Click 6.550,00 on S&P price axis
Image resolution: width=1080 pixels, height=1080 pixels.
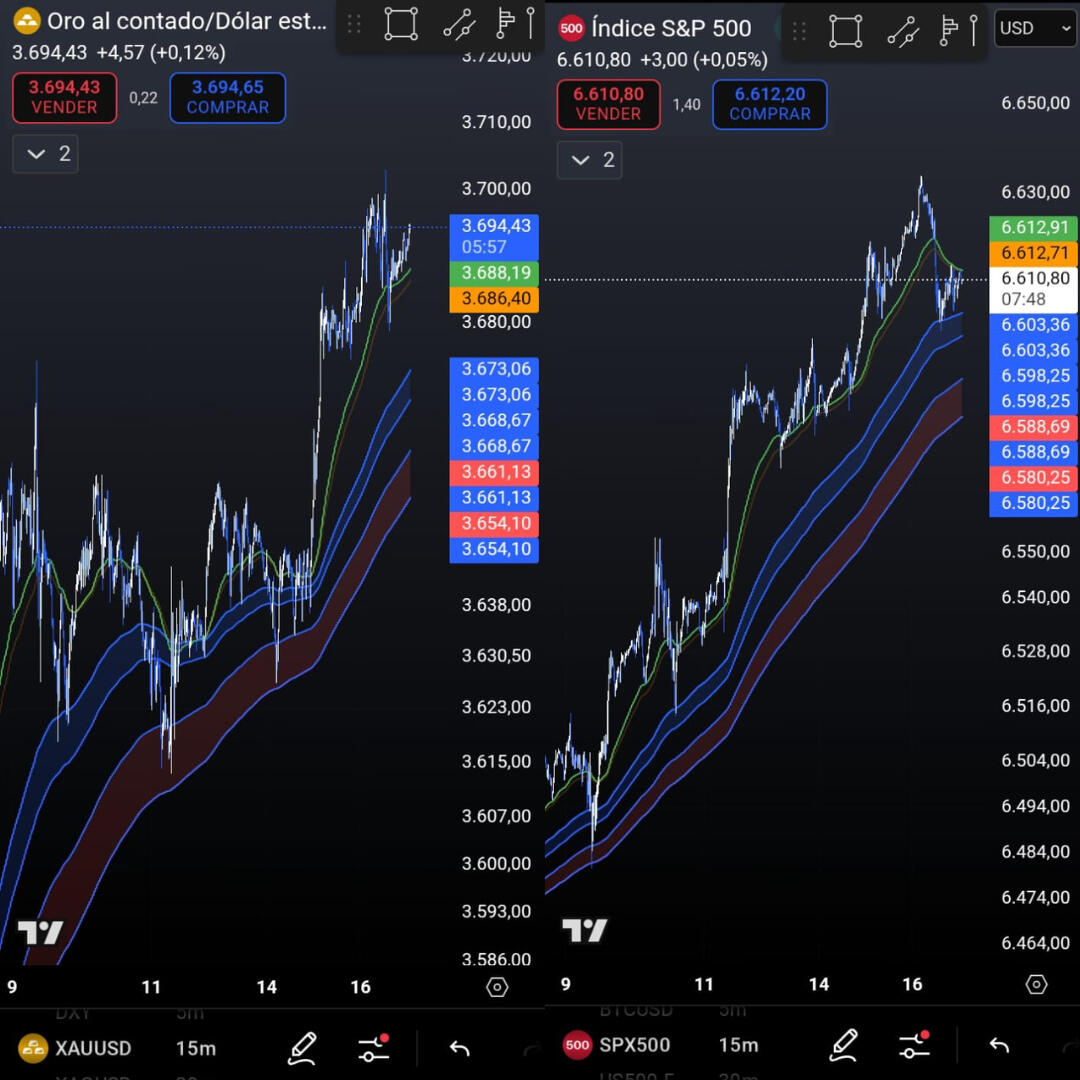pyautogui.click(x=1035, y=552)
